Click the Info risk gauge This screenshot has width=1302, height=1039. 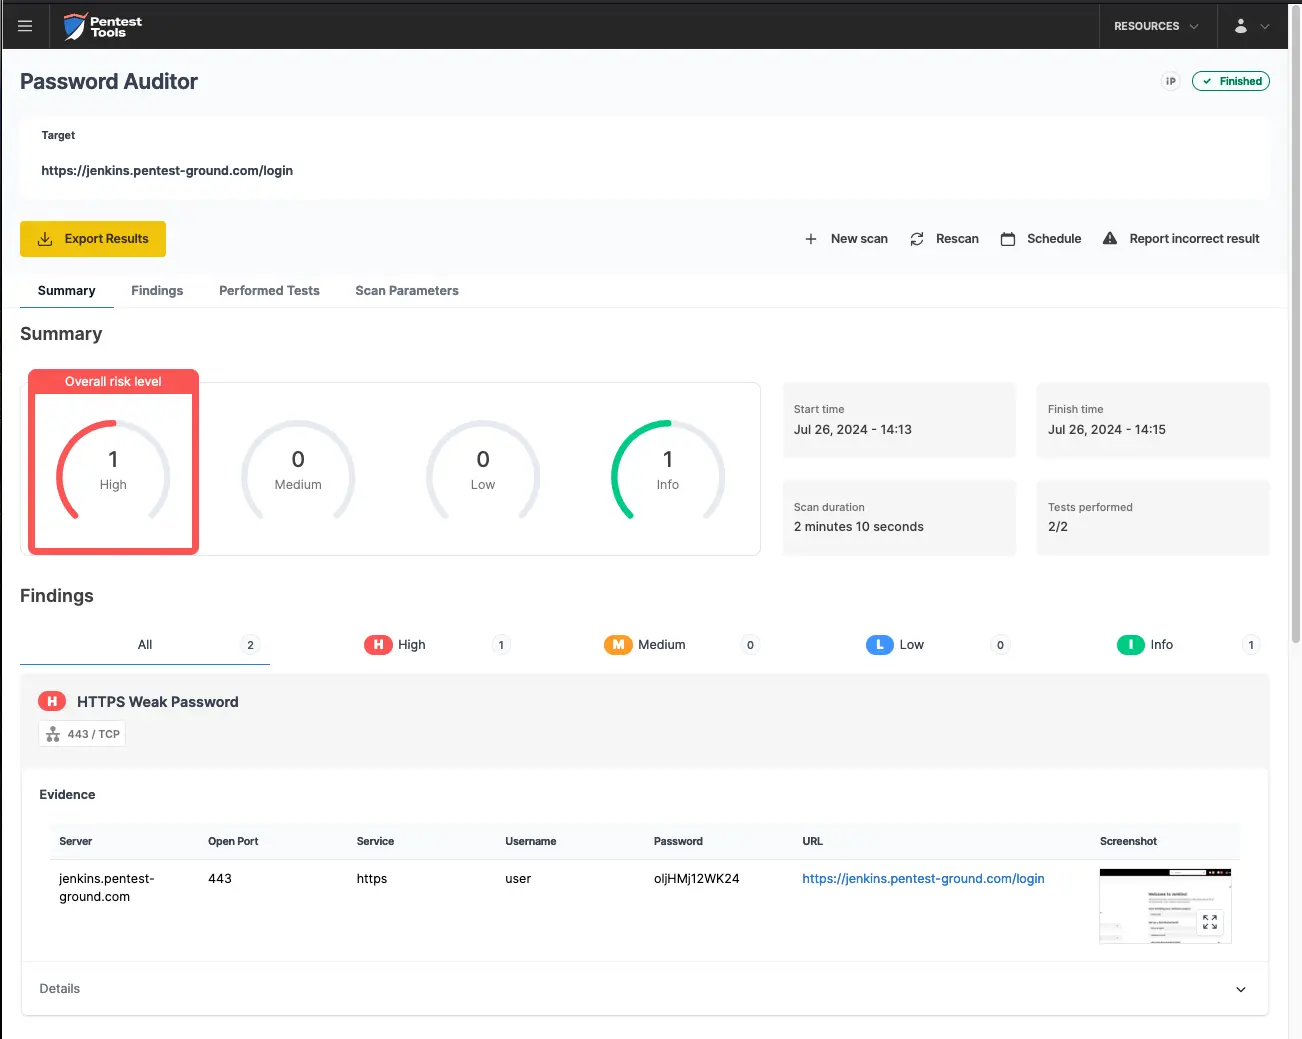tap(668, 470)
